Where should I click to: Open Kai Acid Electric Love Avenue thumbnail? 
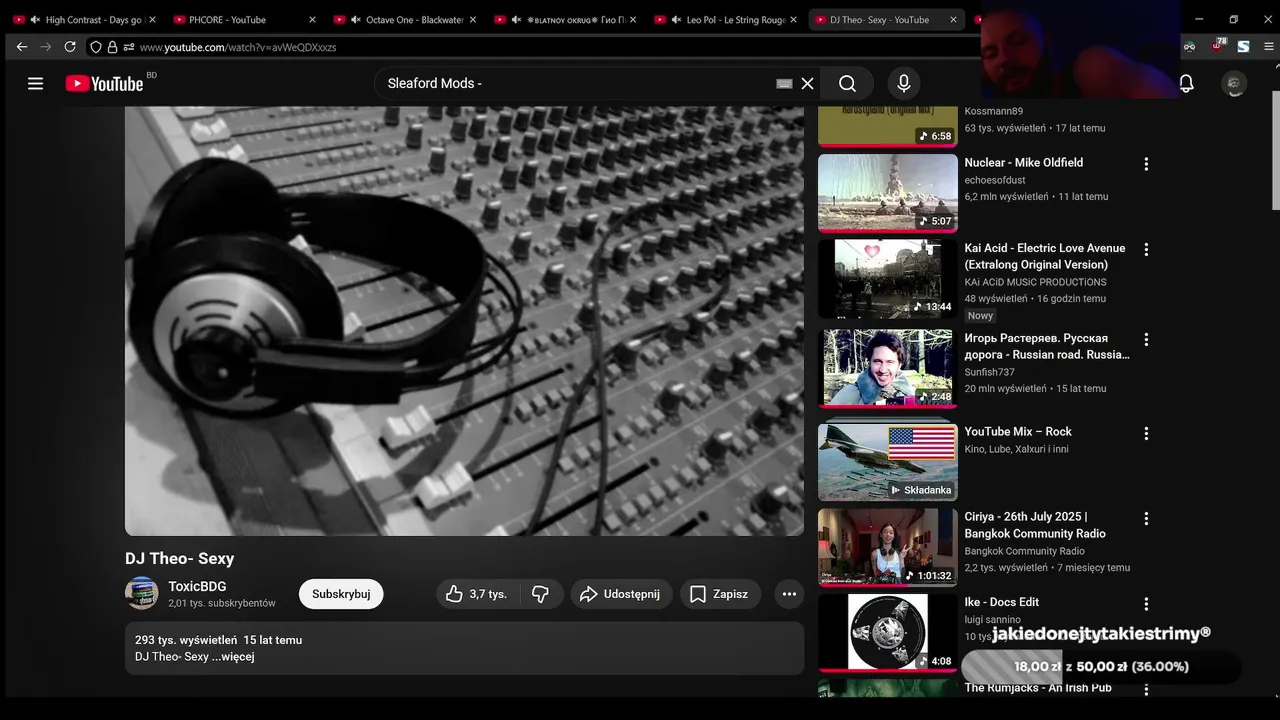887,278
